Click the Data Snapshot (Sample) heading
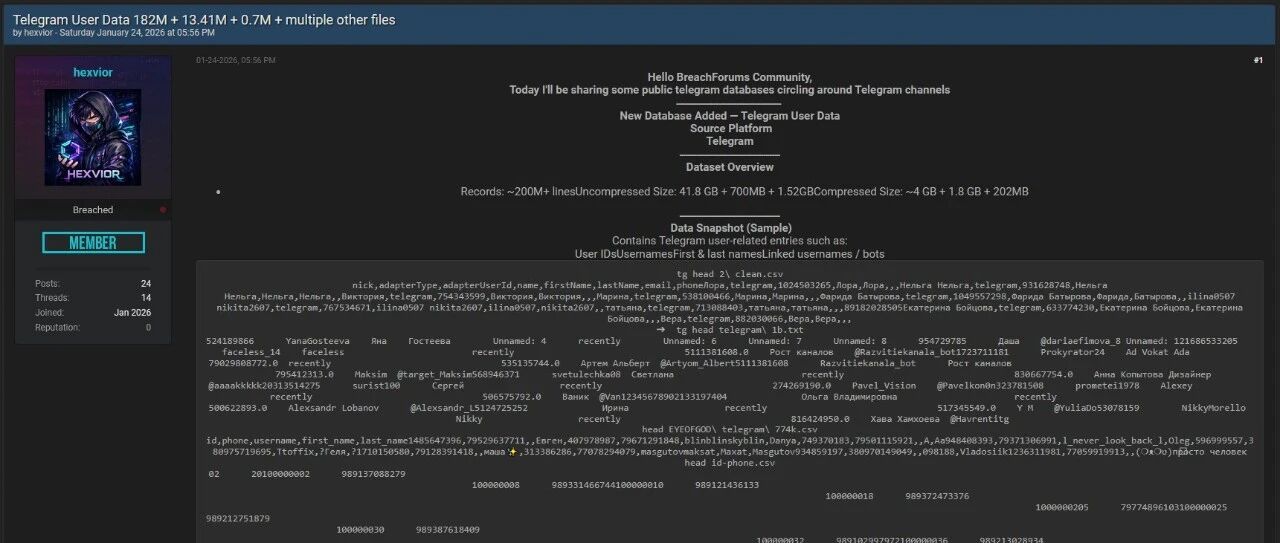 [x=730, y=228]
